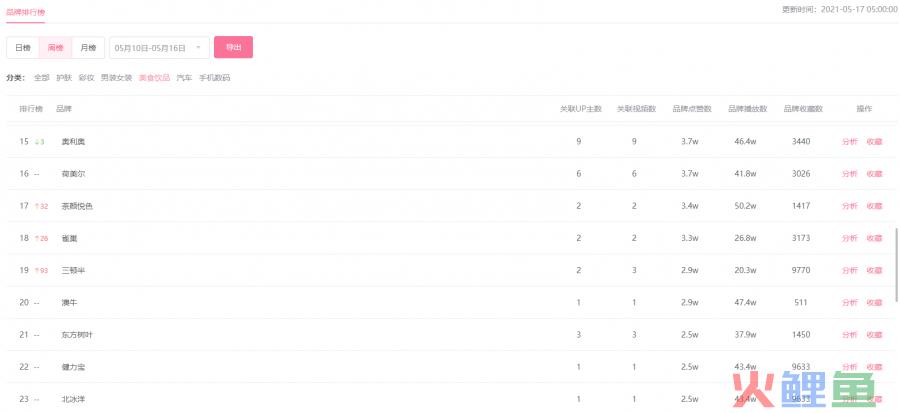Click 收藏 for the 荷美尔 row

pos(874,174)
